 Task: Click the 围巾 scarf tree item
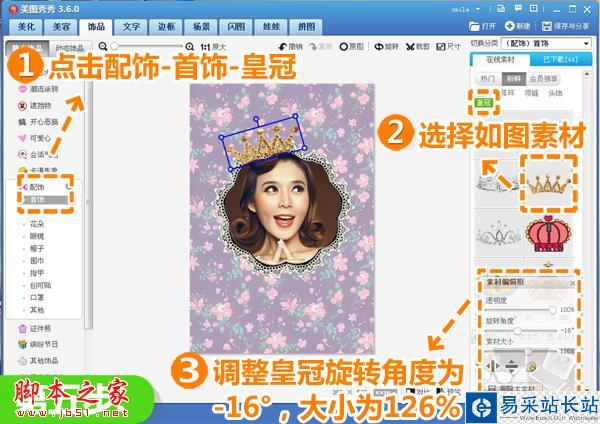(x=37, y=261)
